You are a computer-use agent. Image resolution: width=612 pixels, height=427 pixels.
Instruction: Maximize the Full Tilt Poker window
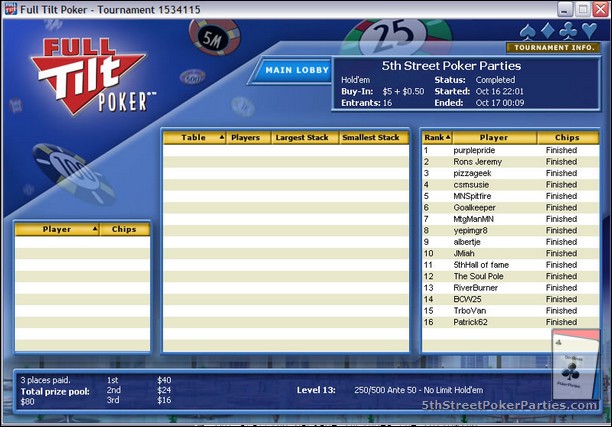(x=583, y=9)
